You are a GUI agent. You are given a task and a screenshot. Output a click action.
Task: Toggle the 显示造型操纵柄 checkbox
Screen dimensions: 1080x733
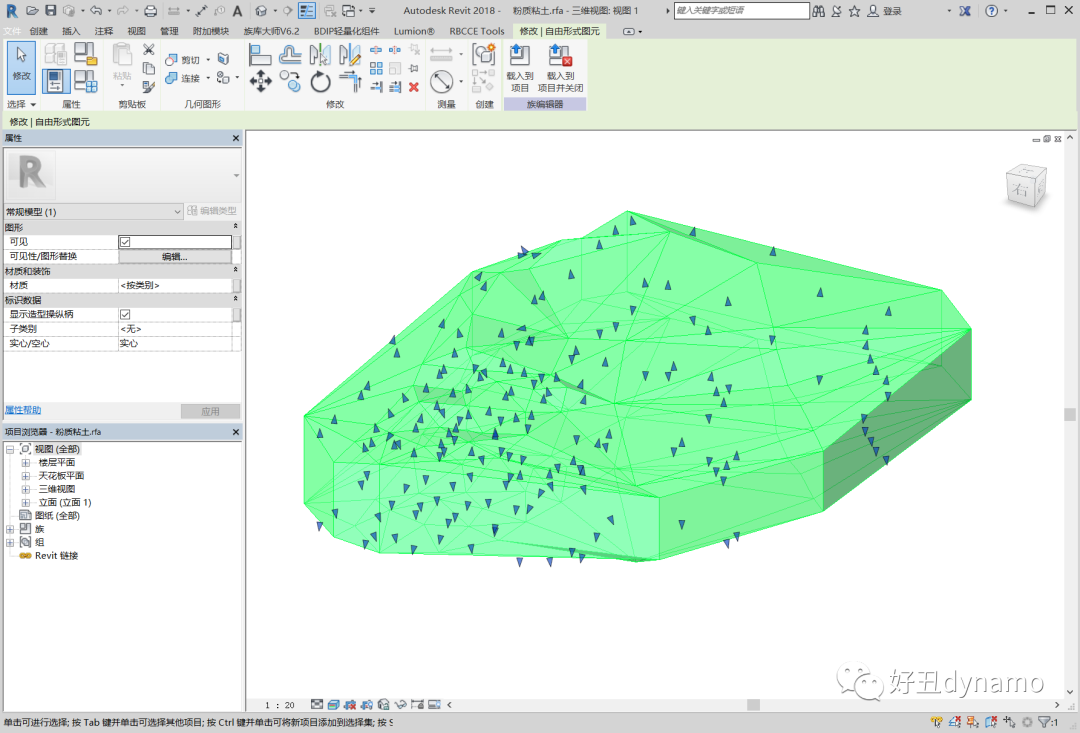(x=125, y=314)
